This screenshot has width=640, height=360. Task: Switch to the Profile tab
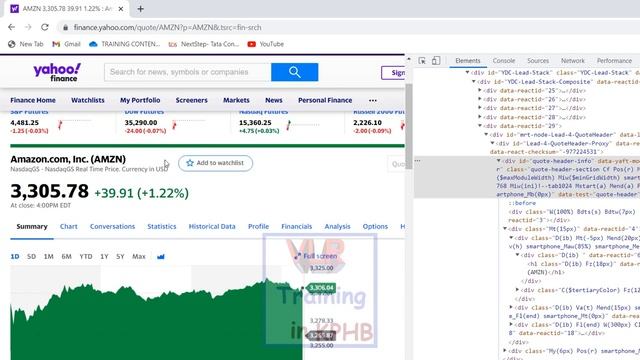pyautogui.click(x=258, y=227)
